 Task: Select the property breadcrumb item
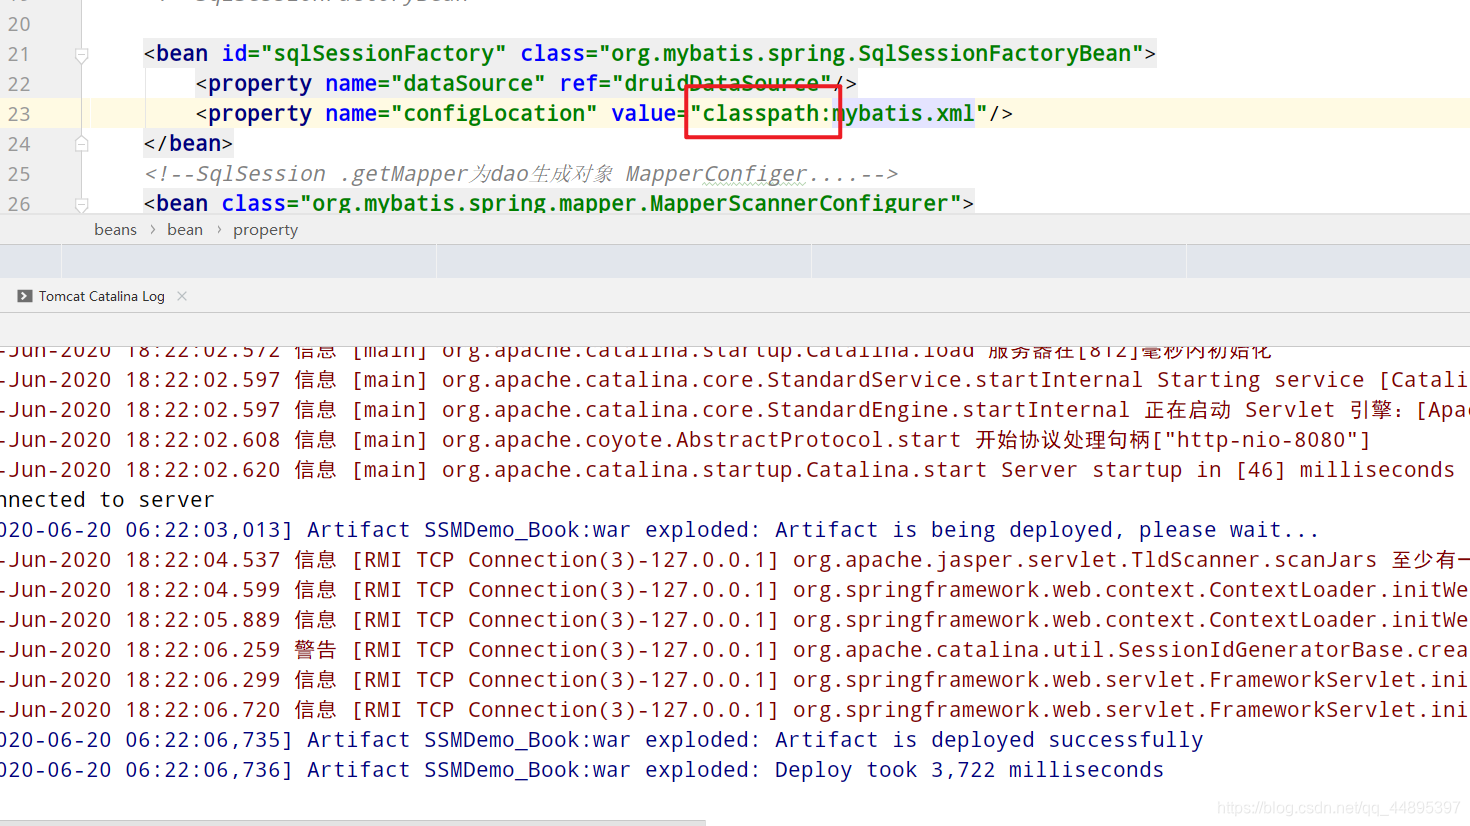264,229
